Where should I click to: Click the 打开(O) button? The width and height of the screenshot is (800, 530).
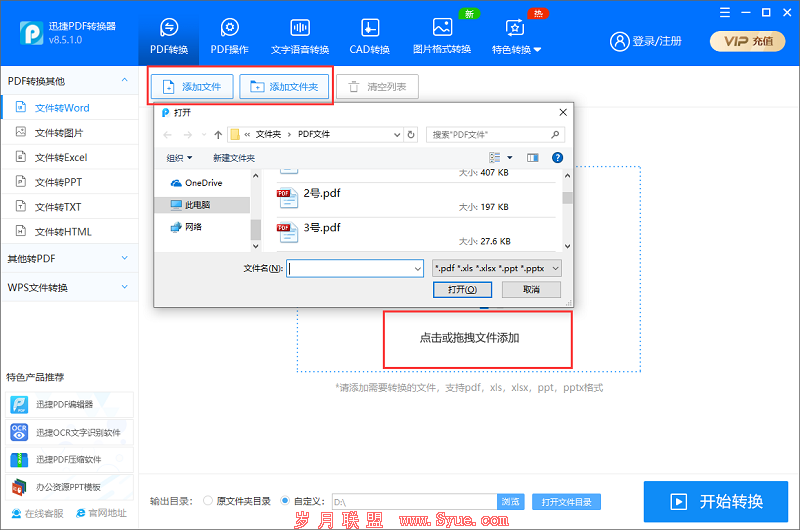(462, 290)
